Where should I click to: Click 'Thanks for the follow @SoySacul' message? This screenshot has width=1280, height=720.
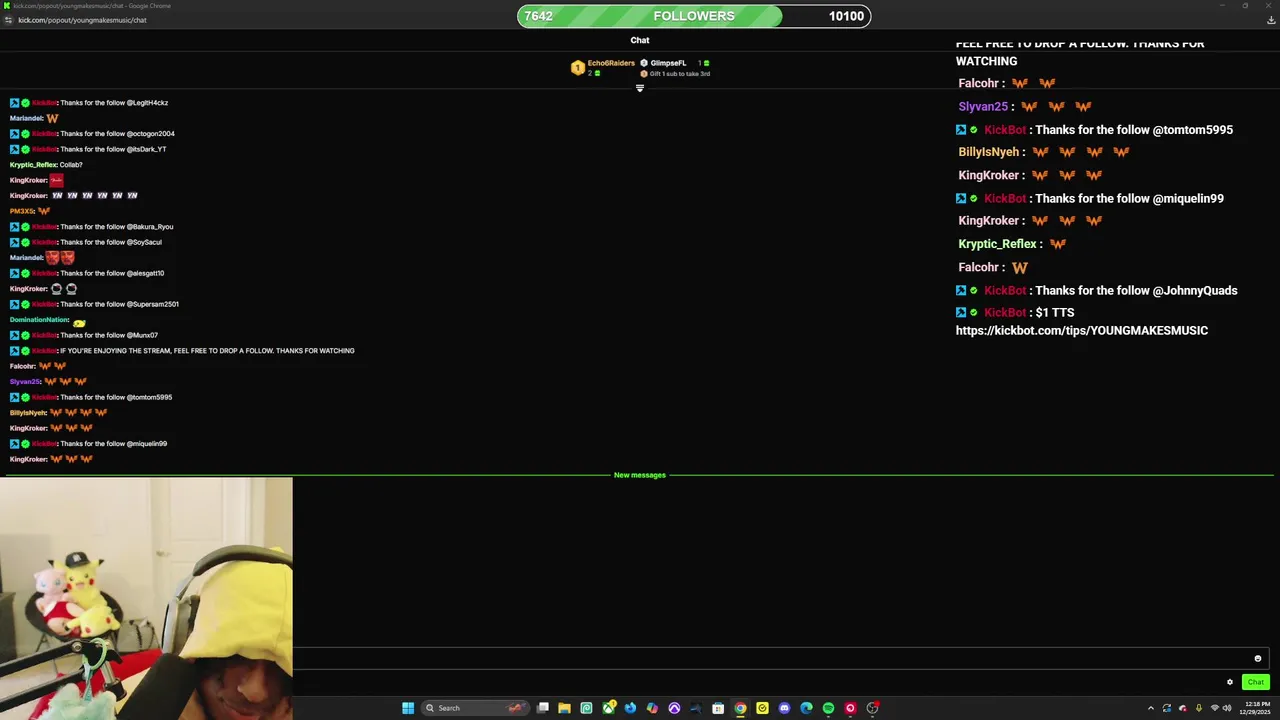pyautogui.click(x=110, y=242)
